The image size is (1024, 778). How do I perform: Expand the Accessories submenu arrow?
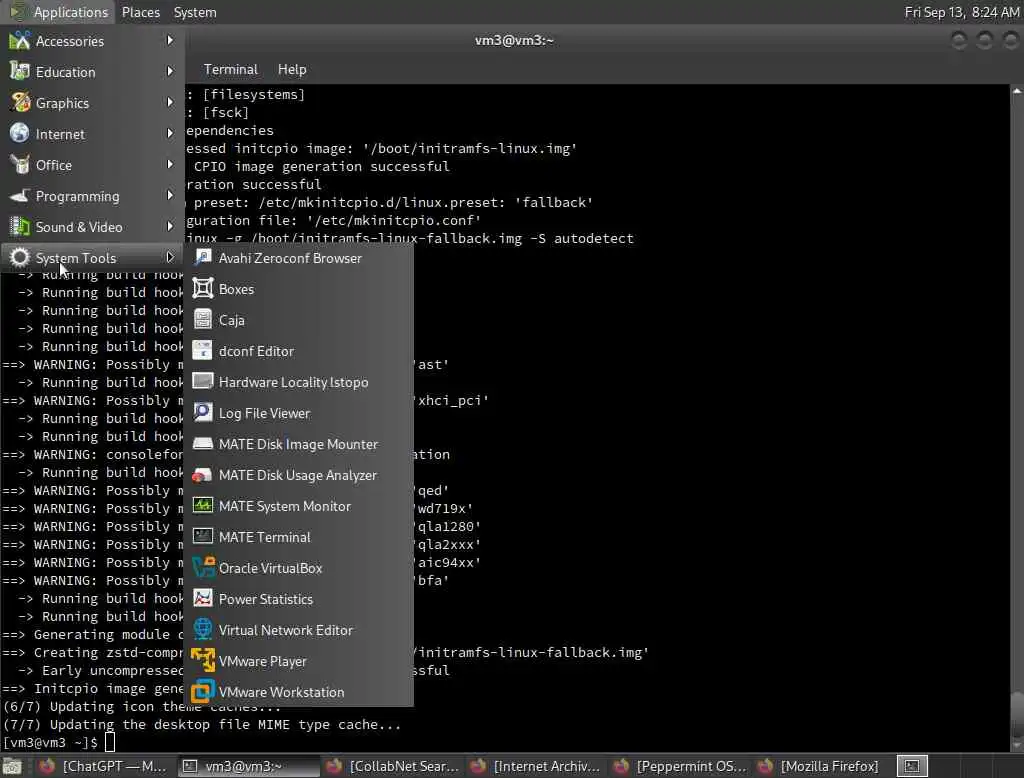[170, 41]
